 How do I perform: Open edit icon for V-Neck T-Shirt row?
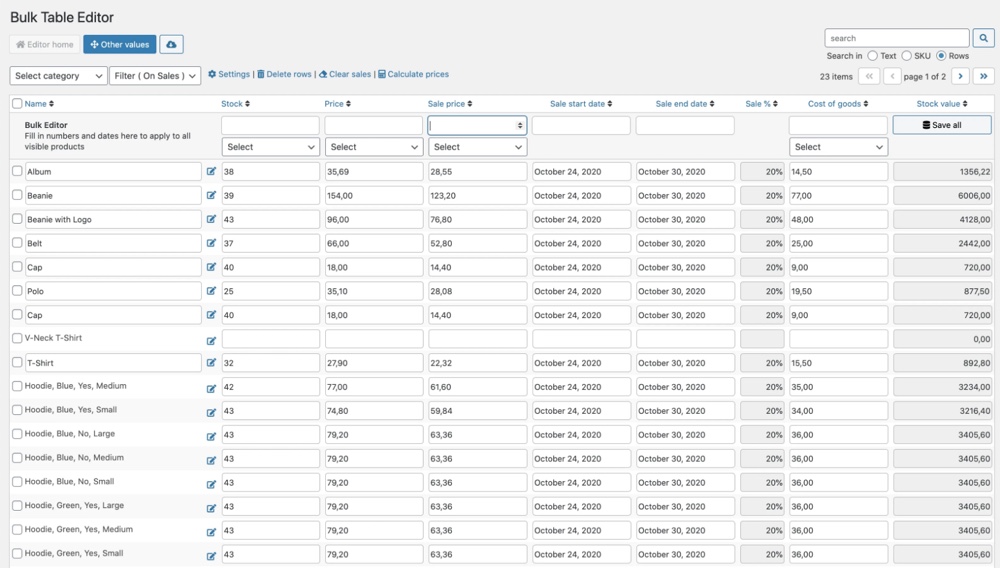[x=211, y=340]
